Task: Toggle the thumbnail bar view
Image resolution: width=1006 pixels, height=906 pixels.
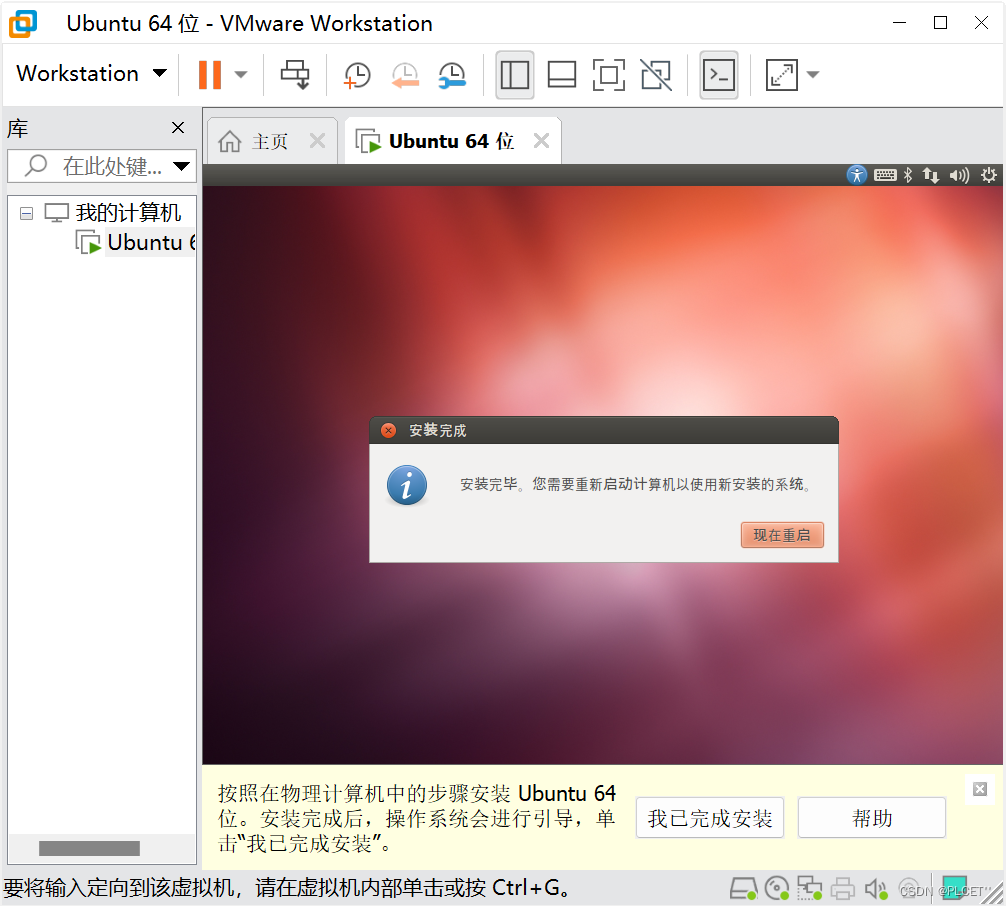Action: 561,74
